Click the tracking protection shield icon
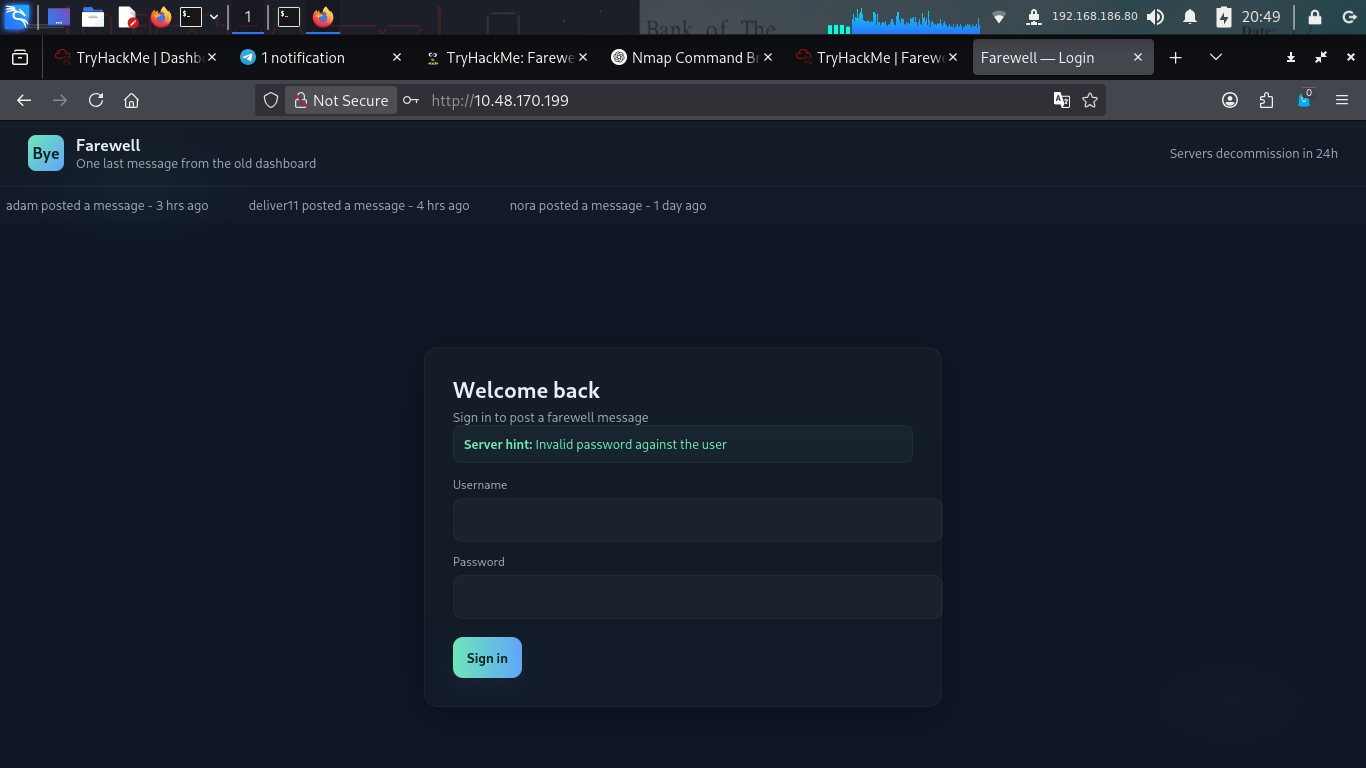 [270, 100]
